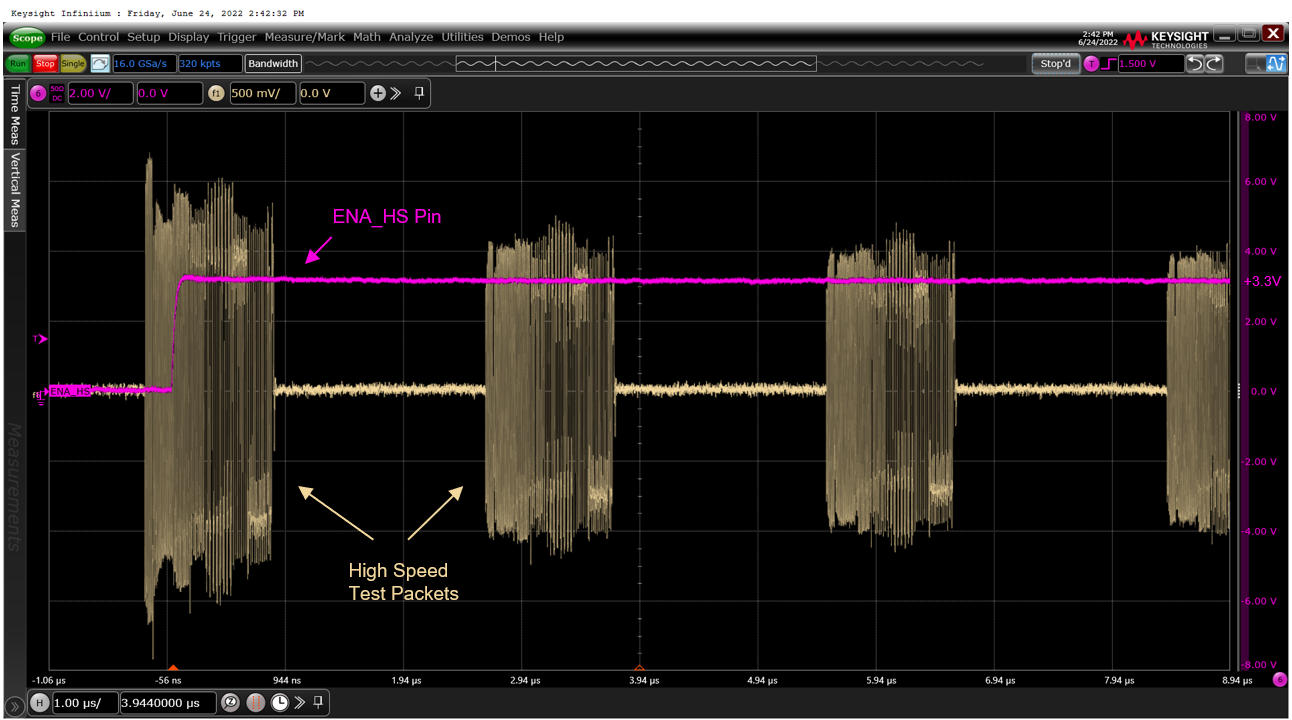Viewport: 1292px width, 720px height.
Task: Click the horizontal zoom magnifier icon
Action: click(230, 703)
